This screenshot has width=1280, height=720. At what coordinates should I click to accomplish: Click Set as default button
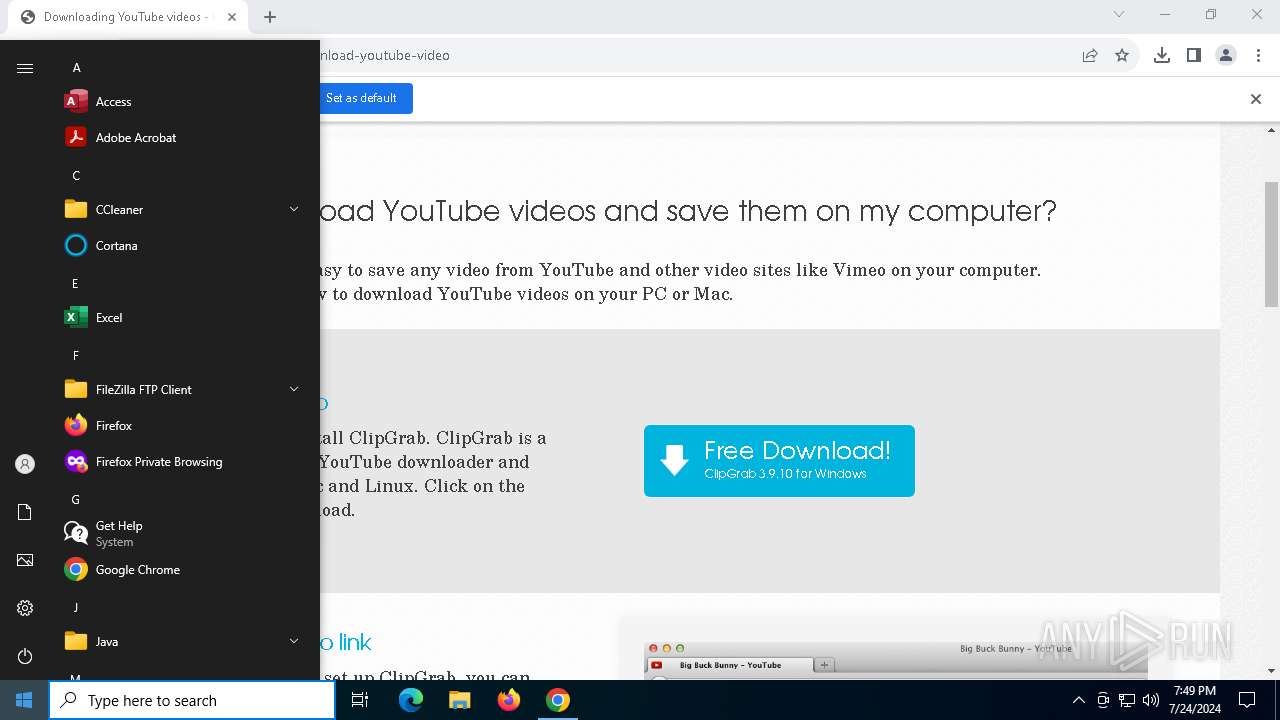click(x=361, y=98)
